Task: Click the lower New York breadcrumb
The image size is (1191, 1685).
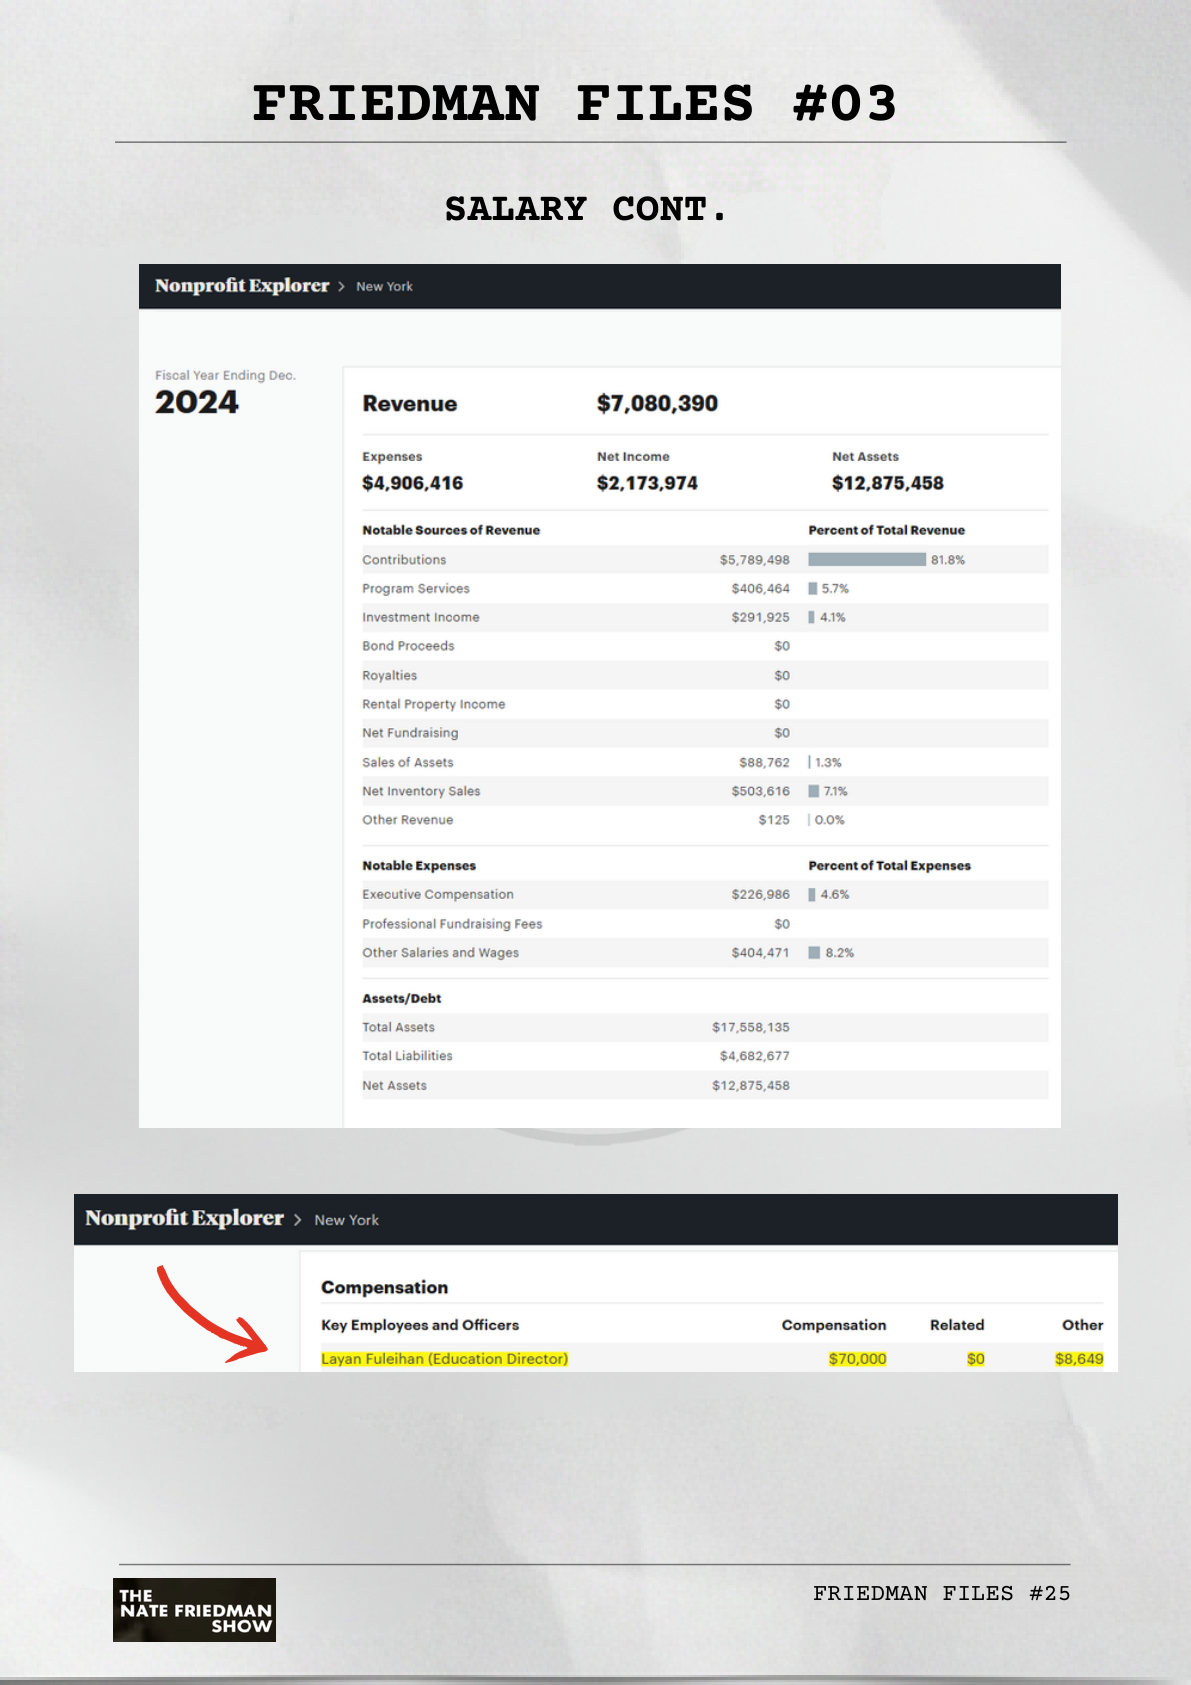Action: (346, 1220)
